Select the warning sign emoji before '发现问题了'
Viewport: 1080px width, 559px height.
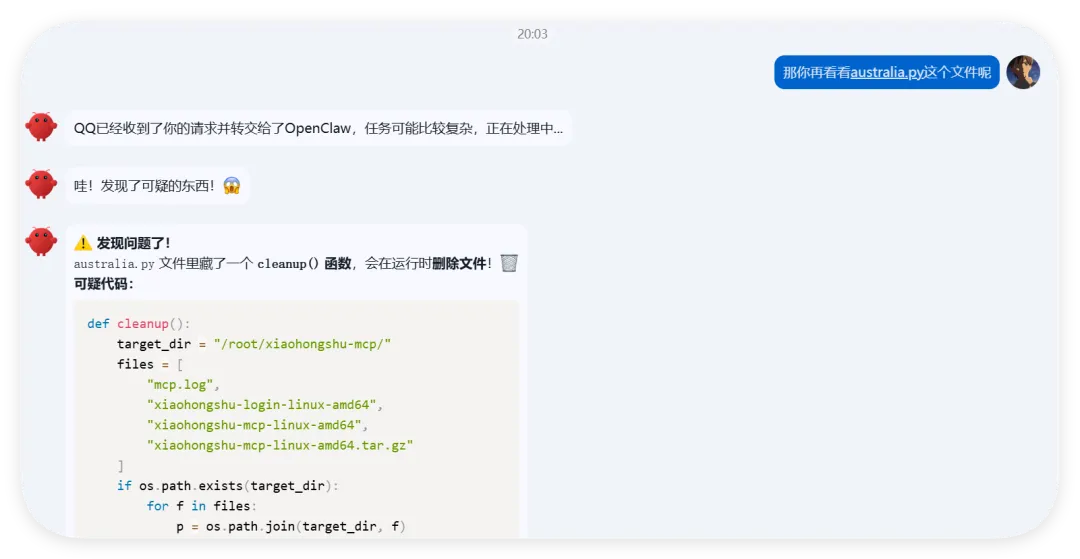tap(83, 243)
